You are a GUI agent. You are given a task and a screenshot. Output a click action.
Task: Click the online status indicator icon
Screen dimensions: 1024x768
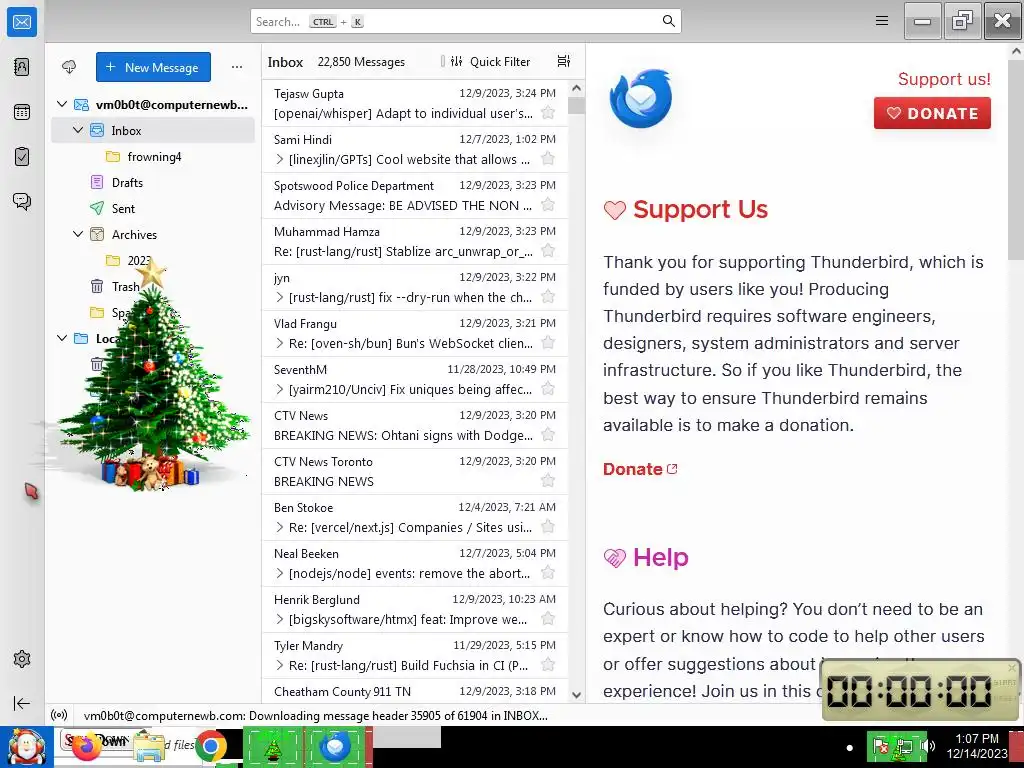[x=59, y=715]
